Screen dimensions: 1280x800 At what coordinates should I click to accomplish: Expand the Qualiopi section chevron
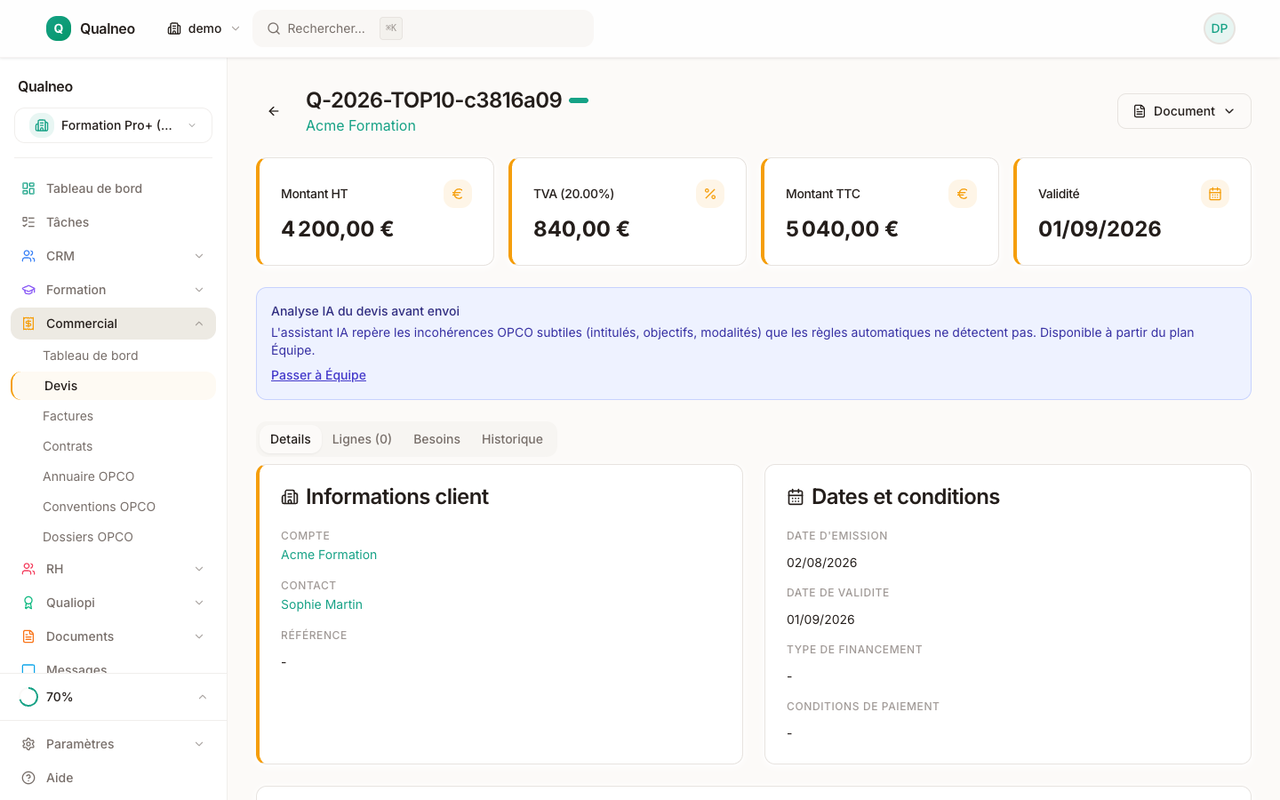tap(199, 603)
